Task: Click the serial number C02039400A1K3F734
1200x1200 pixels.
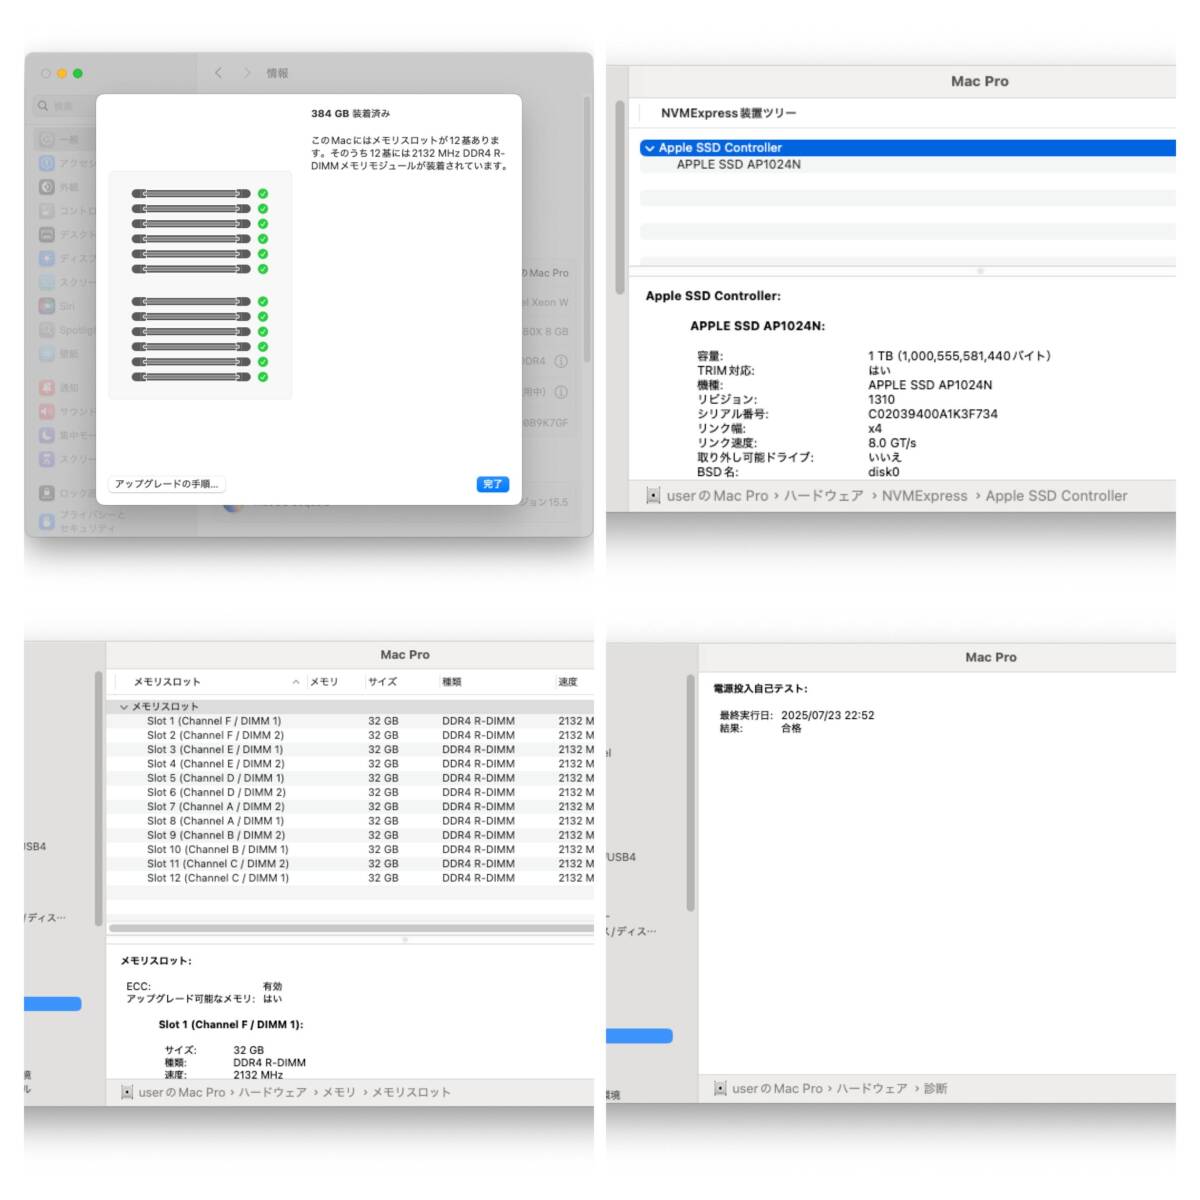Action: (x=932, y=414)
